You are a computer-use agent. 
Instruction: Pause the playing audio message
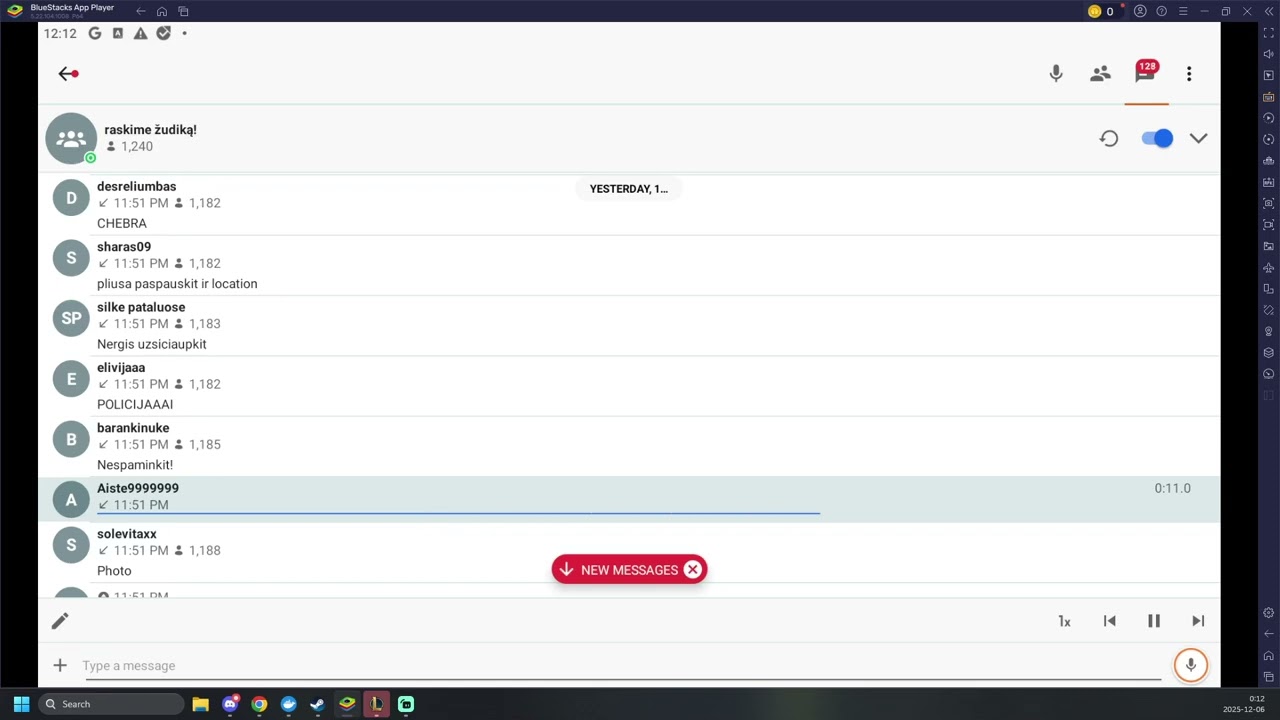point(1153,621)
